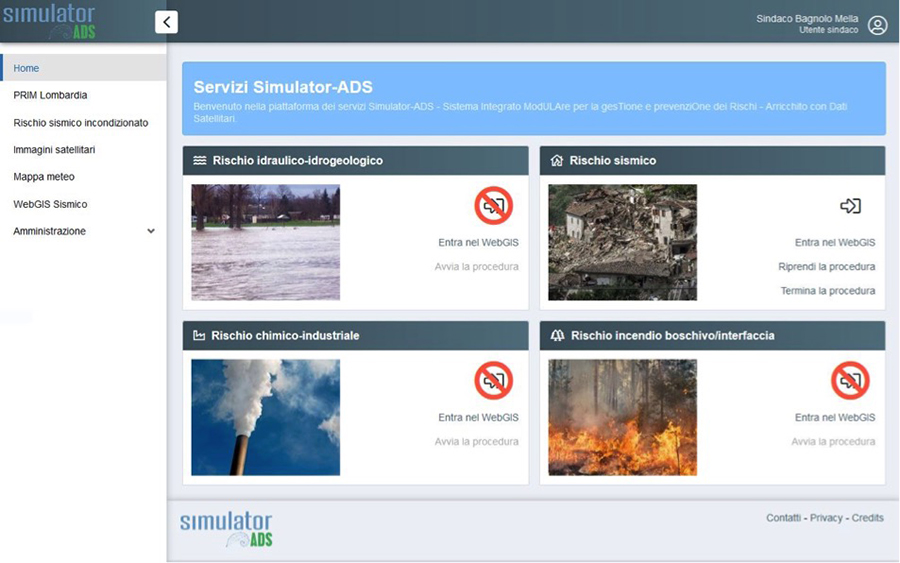This screenshot has height=563, width=900.
Task: Click Avvia la procedura in Rischio incendio boschivo
Action: (x=833, y=442)
